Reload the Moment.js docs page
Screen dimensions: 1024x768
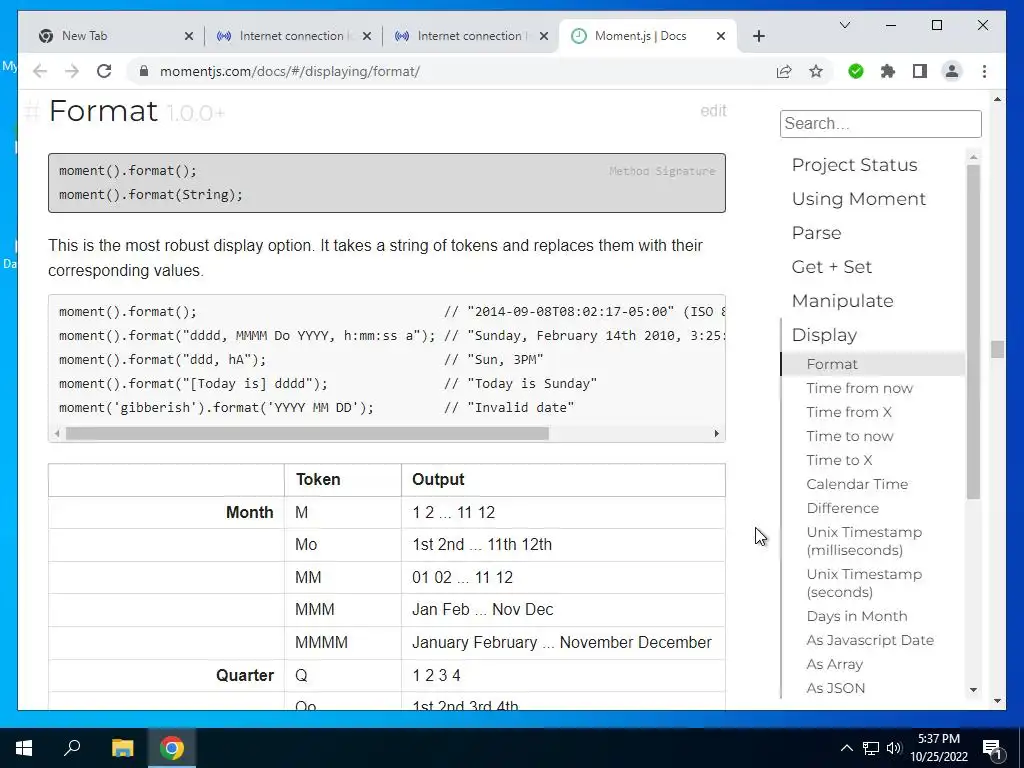point(104,71)
